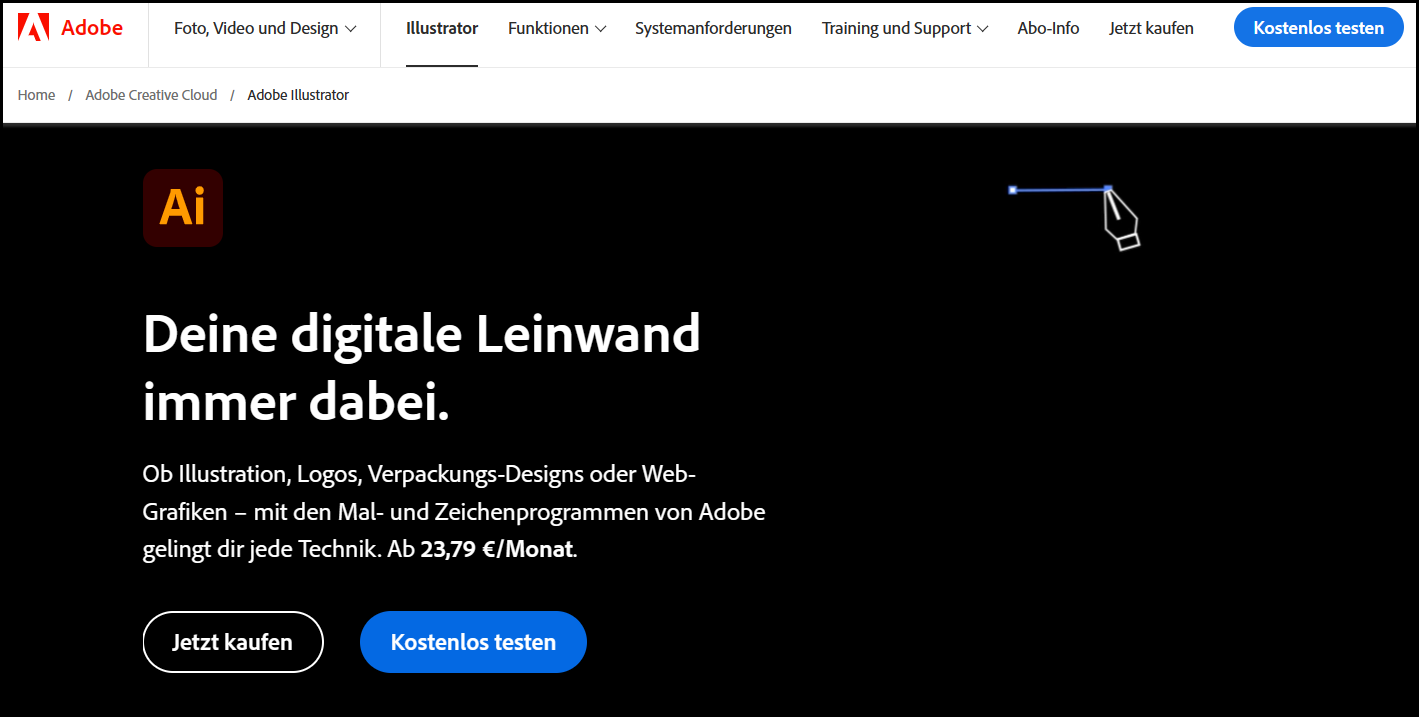Open Jetzt kaufen in top navigation
Viewport: 1419px width, 717px height.
tap(1151, 28)
